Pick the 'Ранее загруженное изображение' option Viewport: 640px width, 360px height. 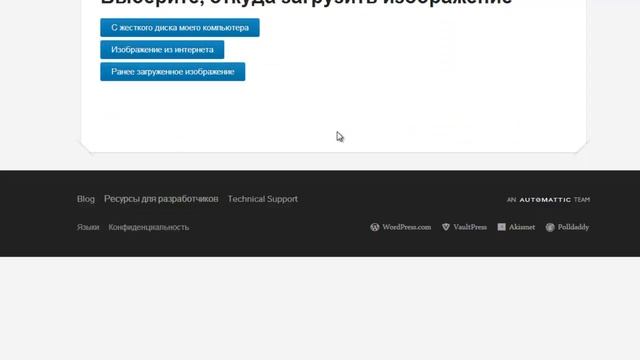tap(173, 71)
